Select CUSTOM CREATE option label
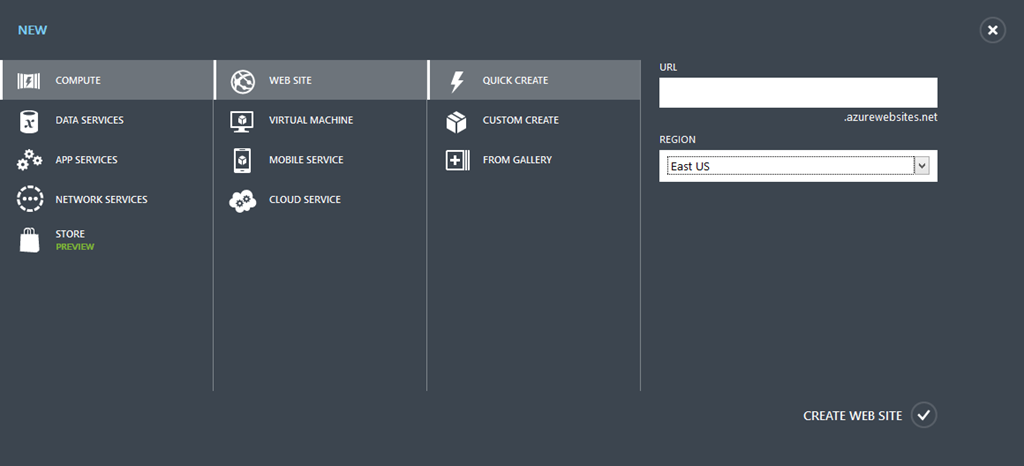The image size is (1024, 466). [520, 120]
